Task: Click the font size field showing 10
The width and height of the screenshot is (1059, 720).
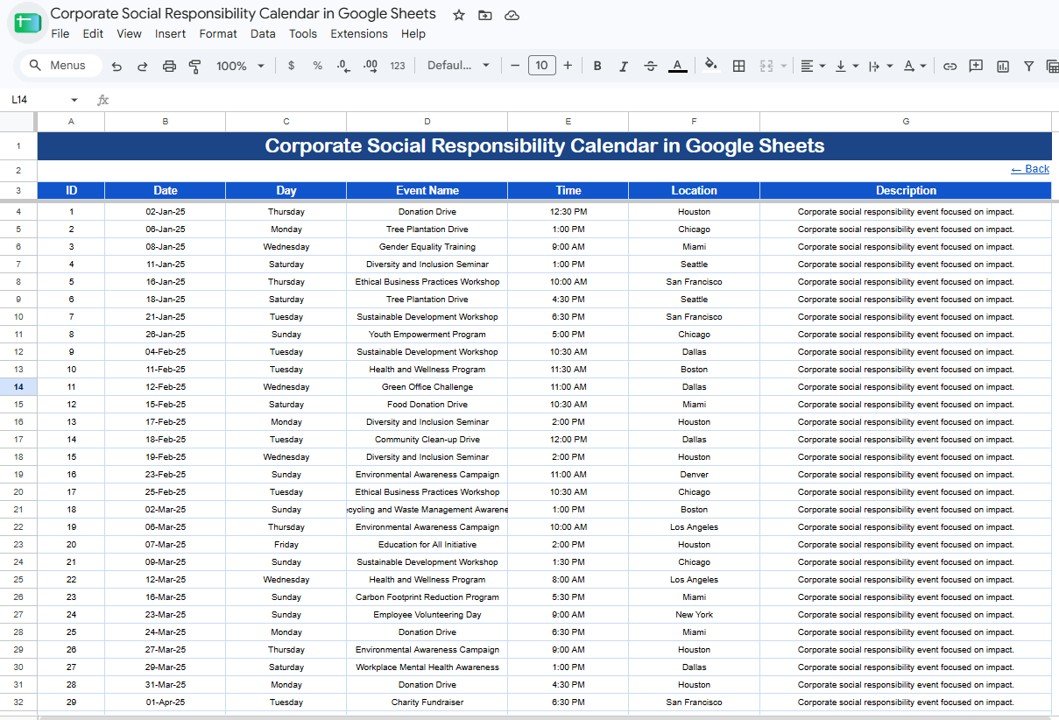Action: (542, 66)
